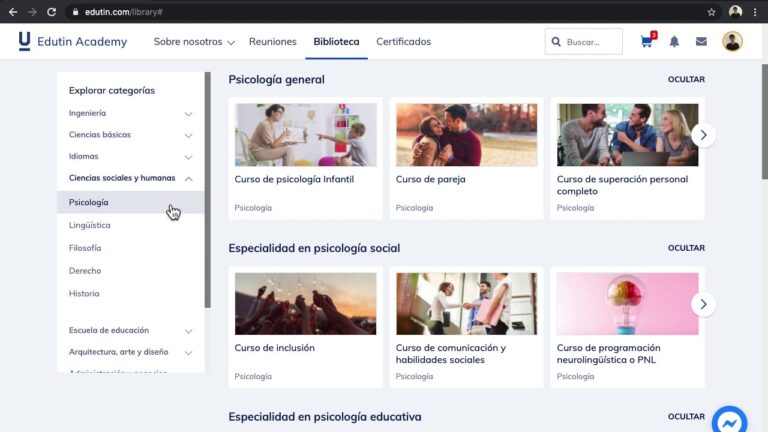The height and width of the screenshot is (432, 768).
Task: Show next courses in Psicología general
Action: point(703,135)
